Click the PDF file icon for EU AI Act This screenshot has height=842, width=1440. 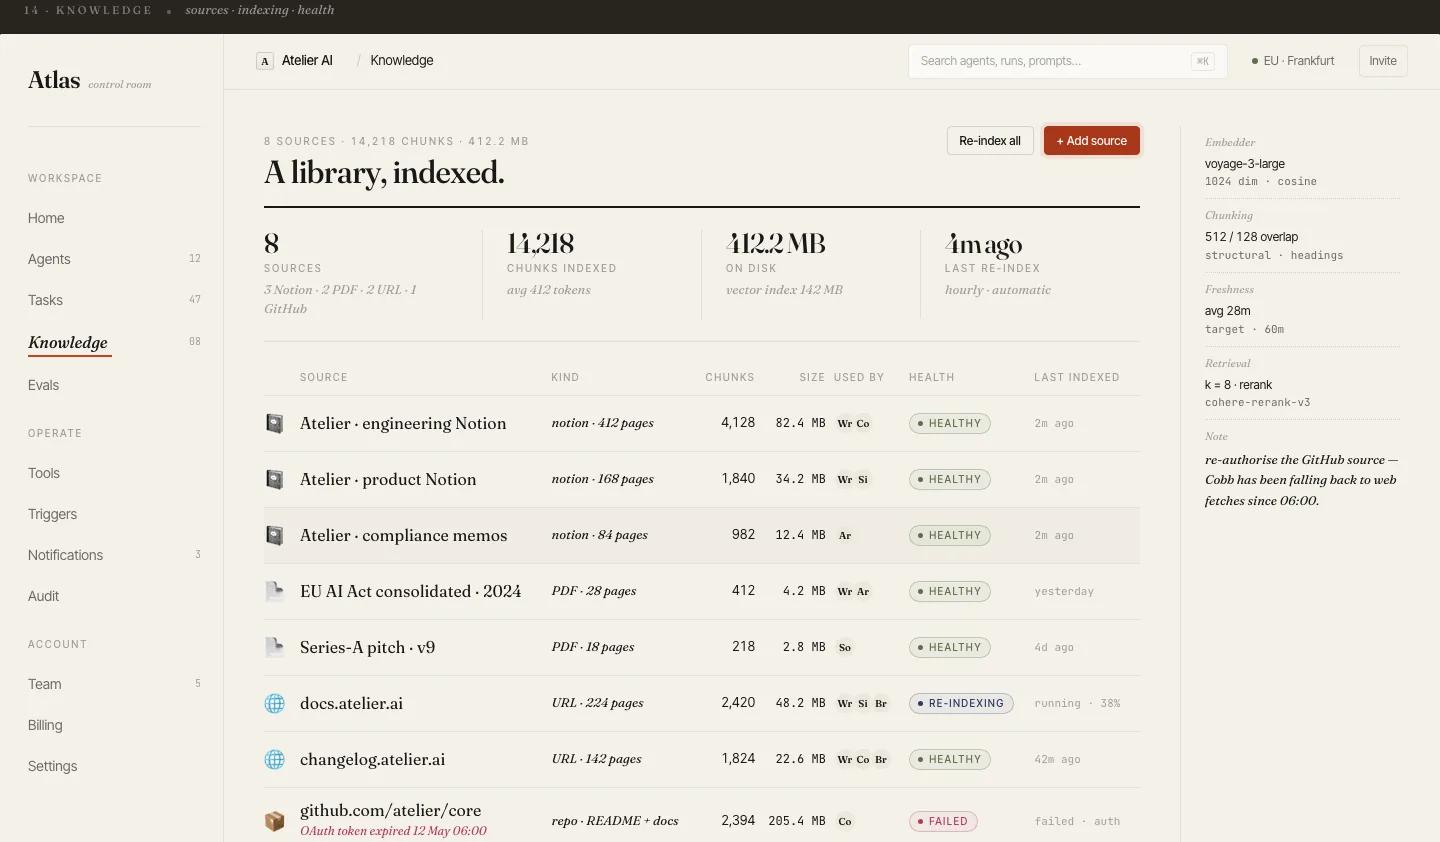[x=274, y=591]
